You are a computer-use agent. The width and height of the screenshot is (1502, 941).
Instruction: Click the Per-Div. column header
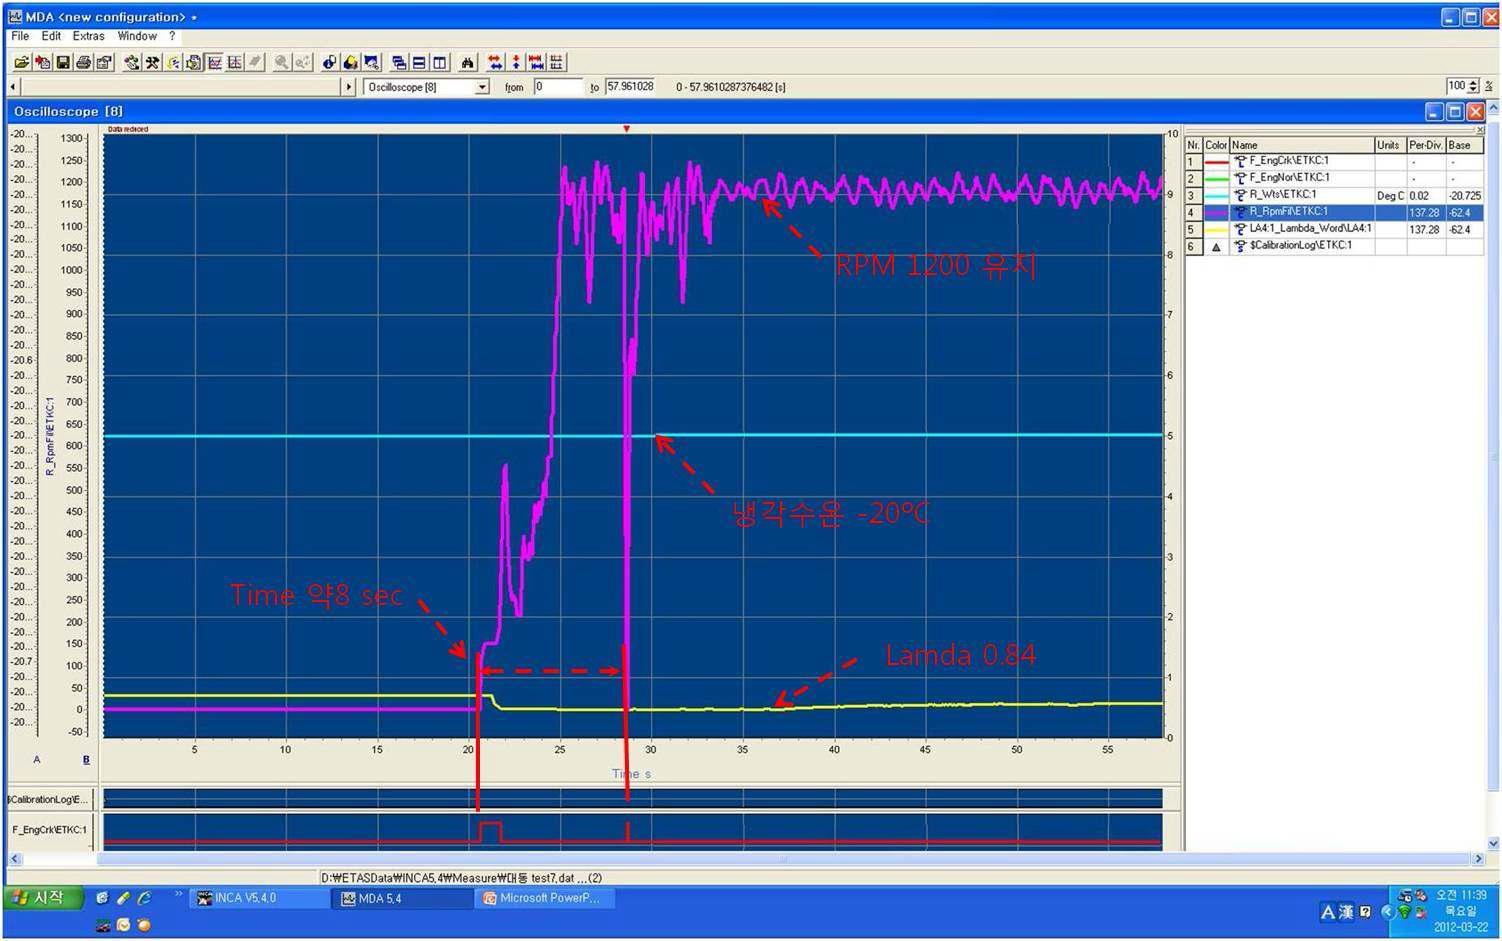[1425, 145]
